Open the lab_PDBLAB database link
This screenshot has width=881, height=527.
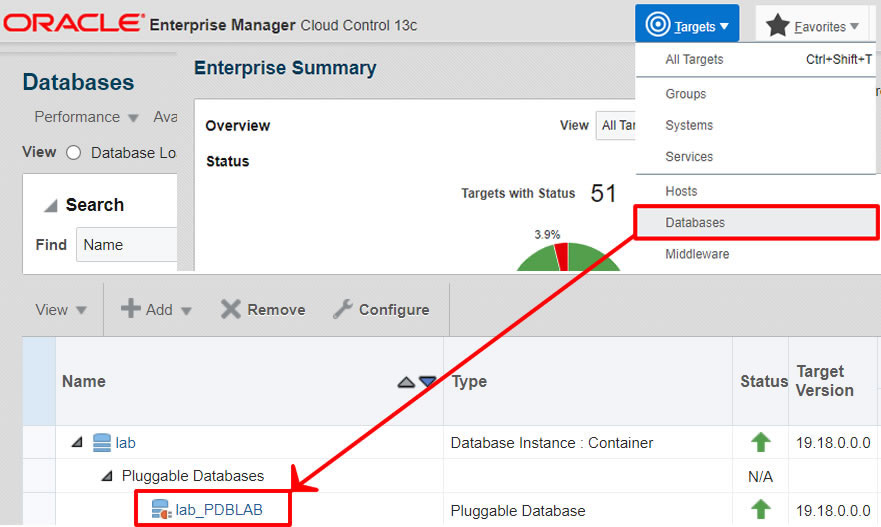pyautogui.click(x=219, y=510)
